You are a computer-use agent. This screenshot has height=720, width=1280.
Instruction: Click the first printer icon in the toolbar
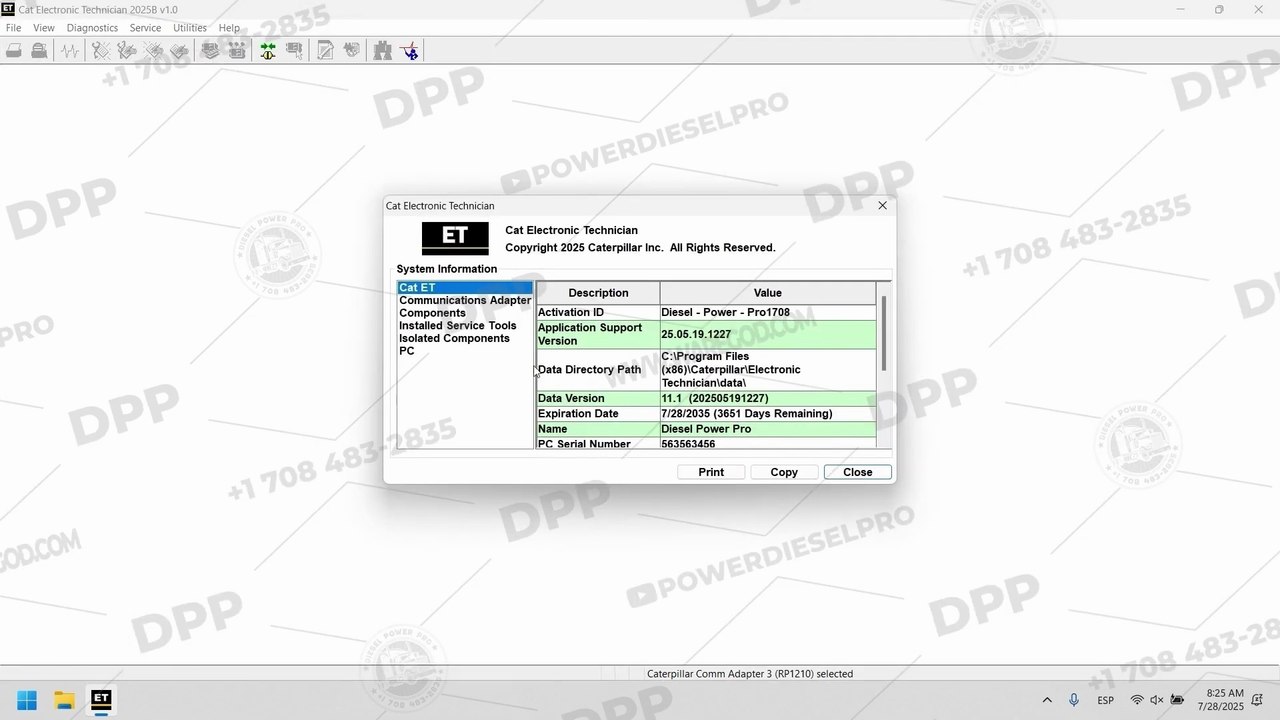(x=14, y=50)
